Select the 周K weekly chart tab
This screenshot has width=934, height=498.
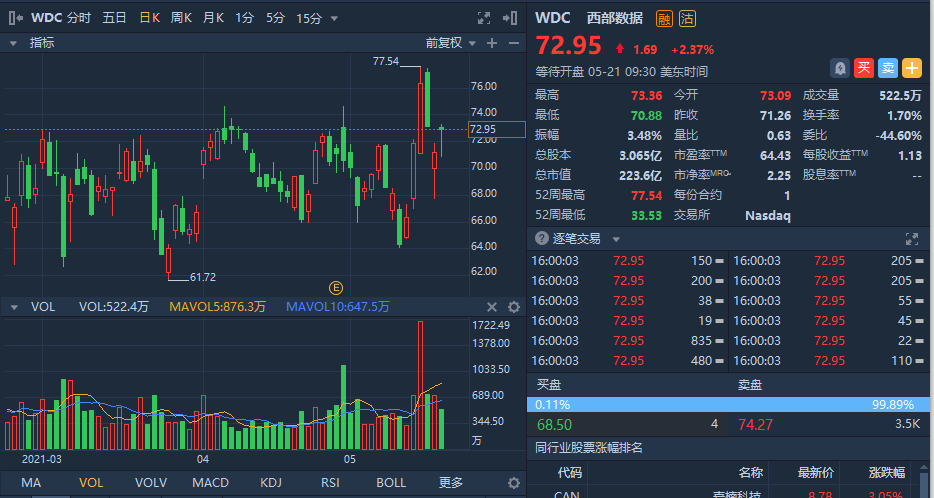pyautogui.click(x=181, y=18)
